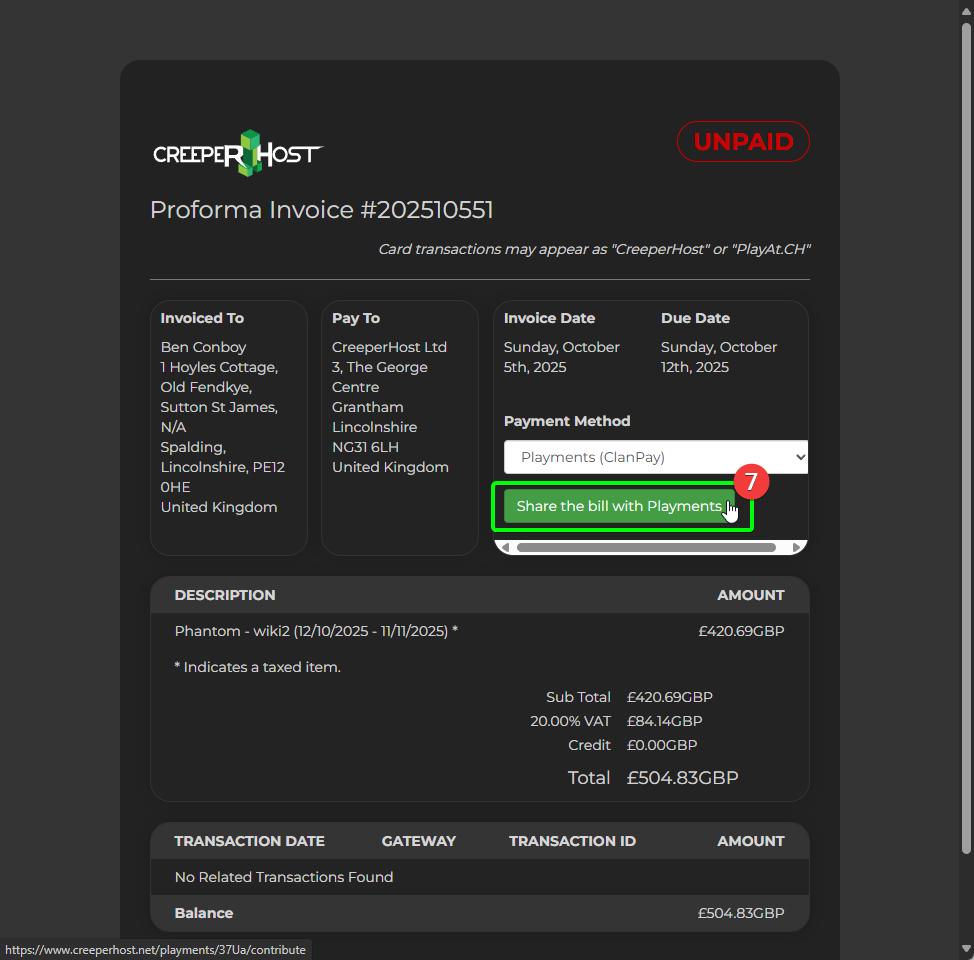
Task: Select the GATEWAY column header
Action: [418, 841]
